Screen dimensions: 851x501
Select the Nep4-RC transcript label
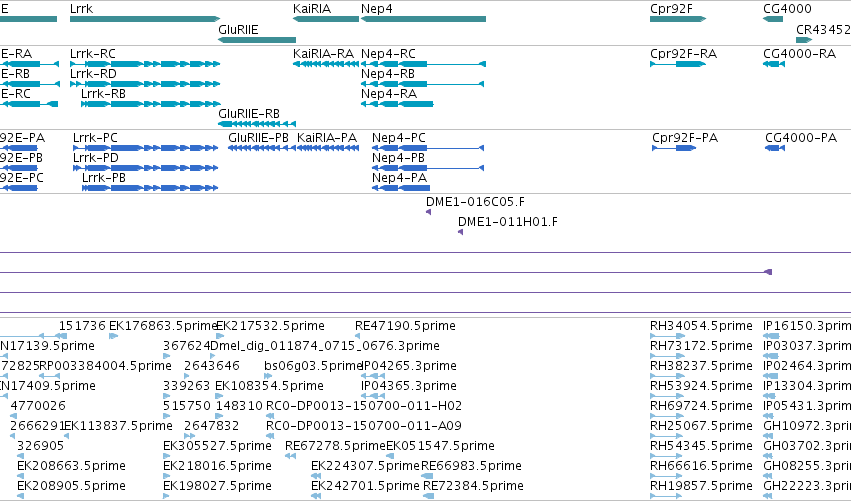[388, 54]
